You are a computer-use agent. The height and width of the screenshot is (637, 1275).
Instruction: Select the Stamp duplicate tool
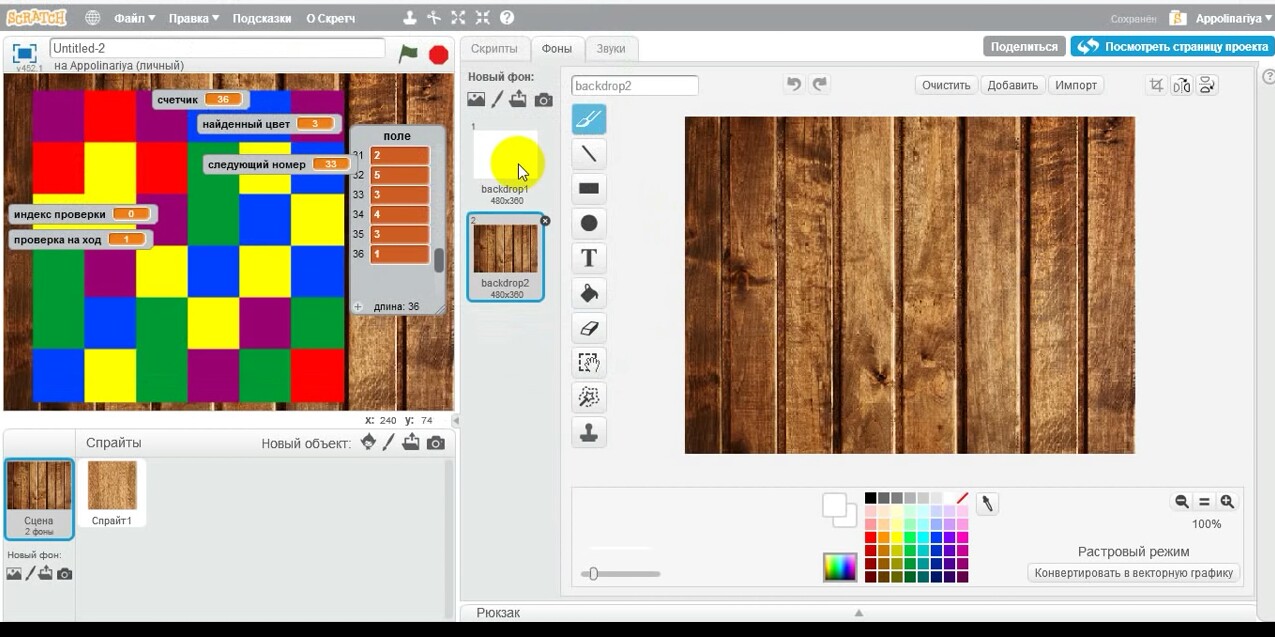point(589,432)
